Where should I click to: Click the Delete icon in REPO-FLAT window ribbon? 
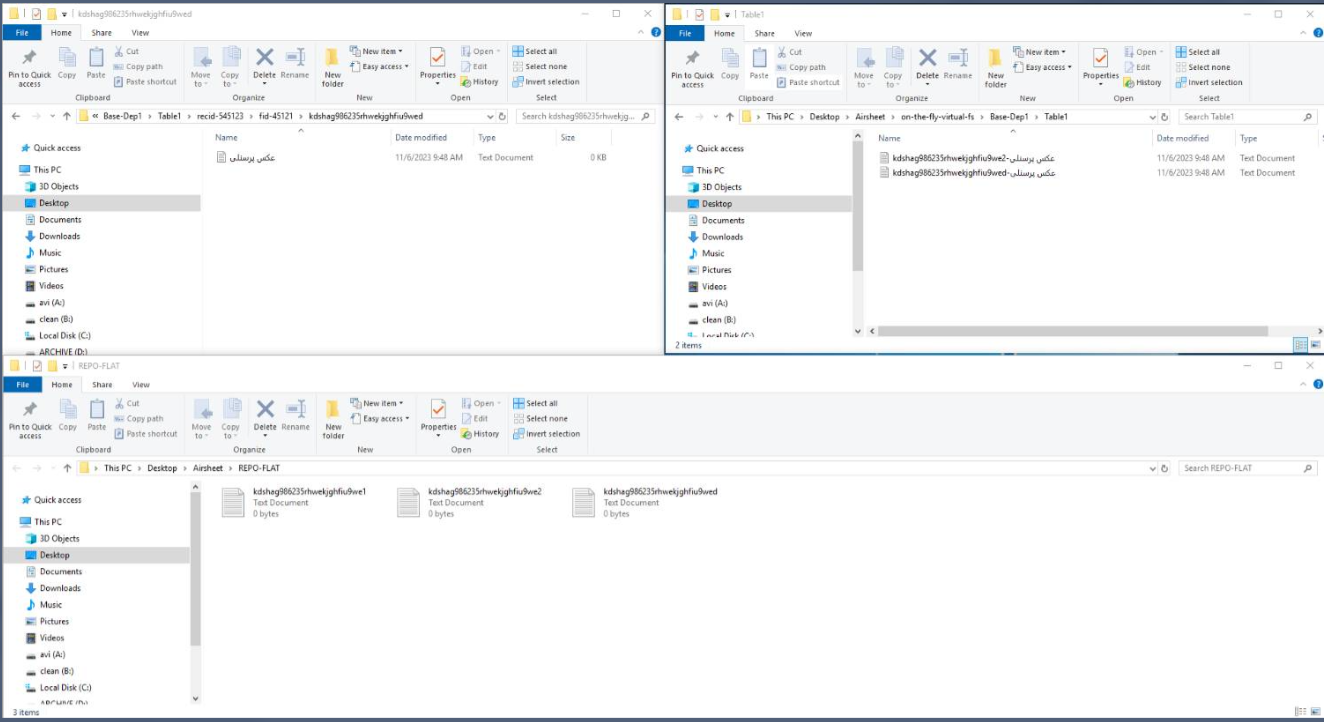tap(265, 415)
